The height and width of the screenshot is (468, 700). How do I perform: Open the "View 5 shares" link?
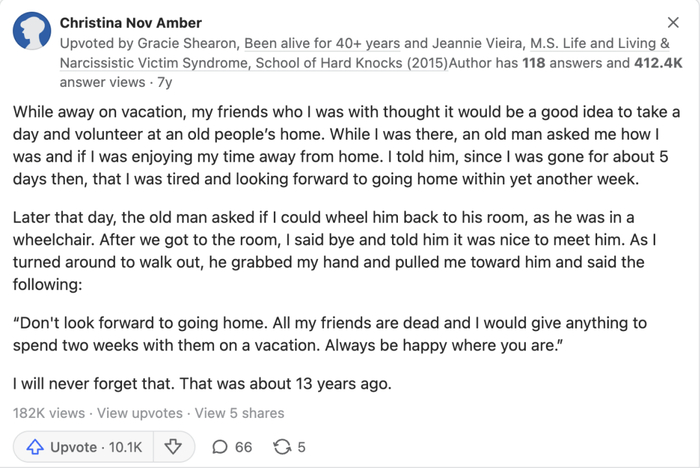[239, 412]
